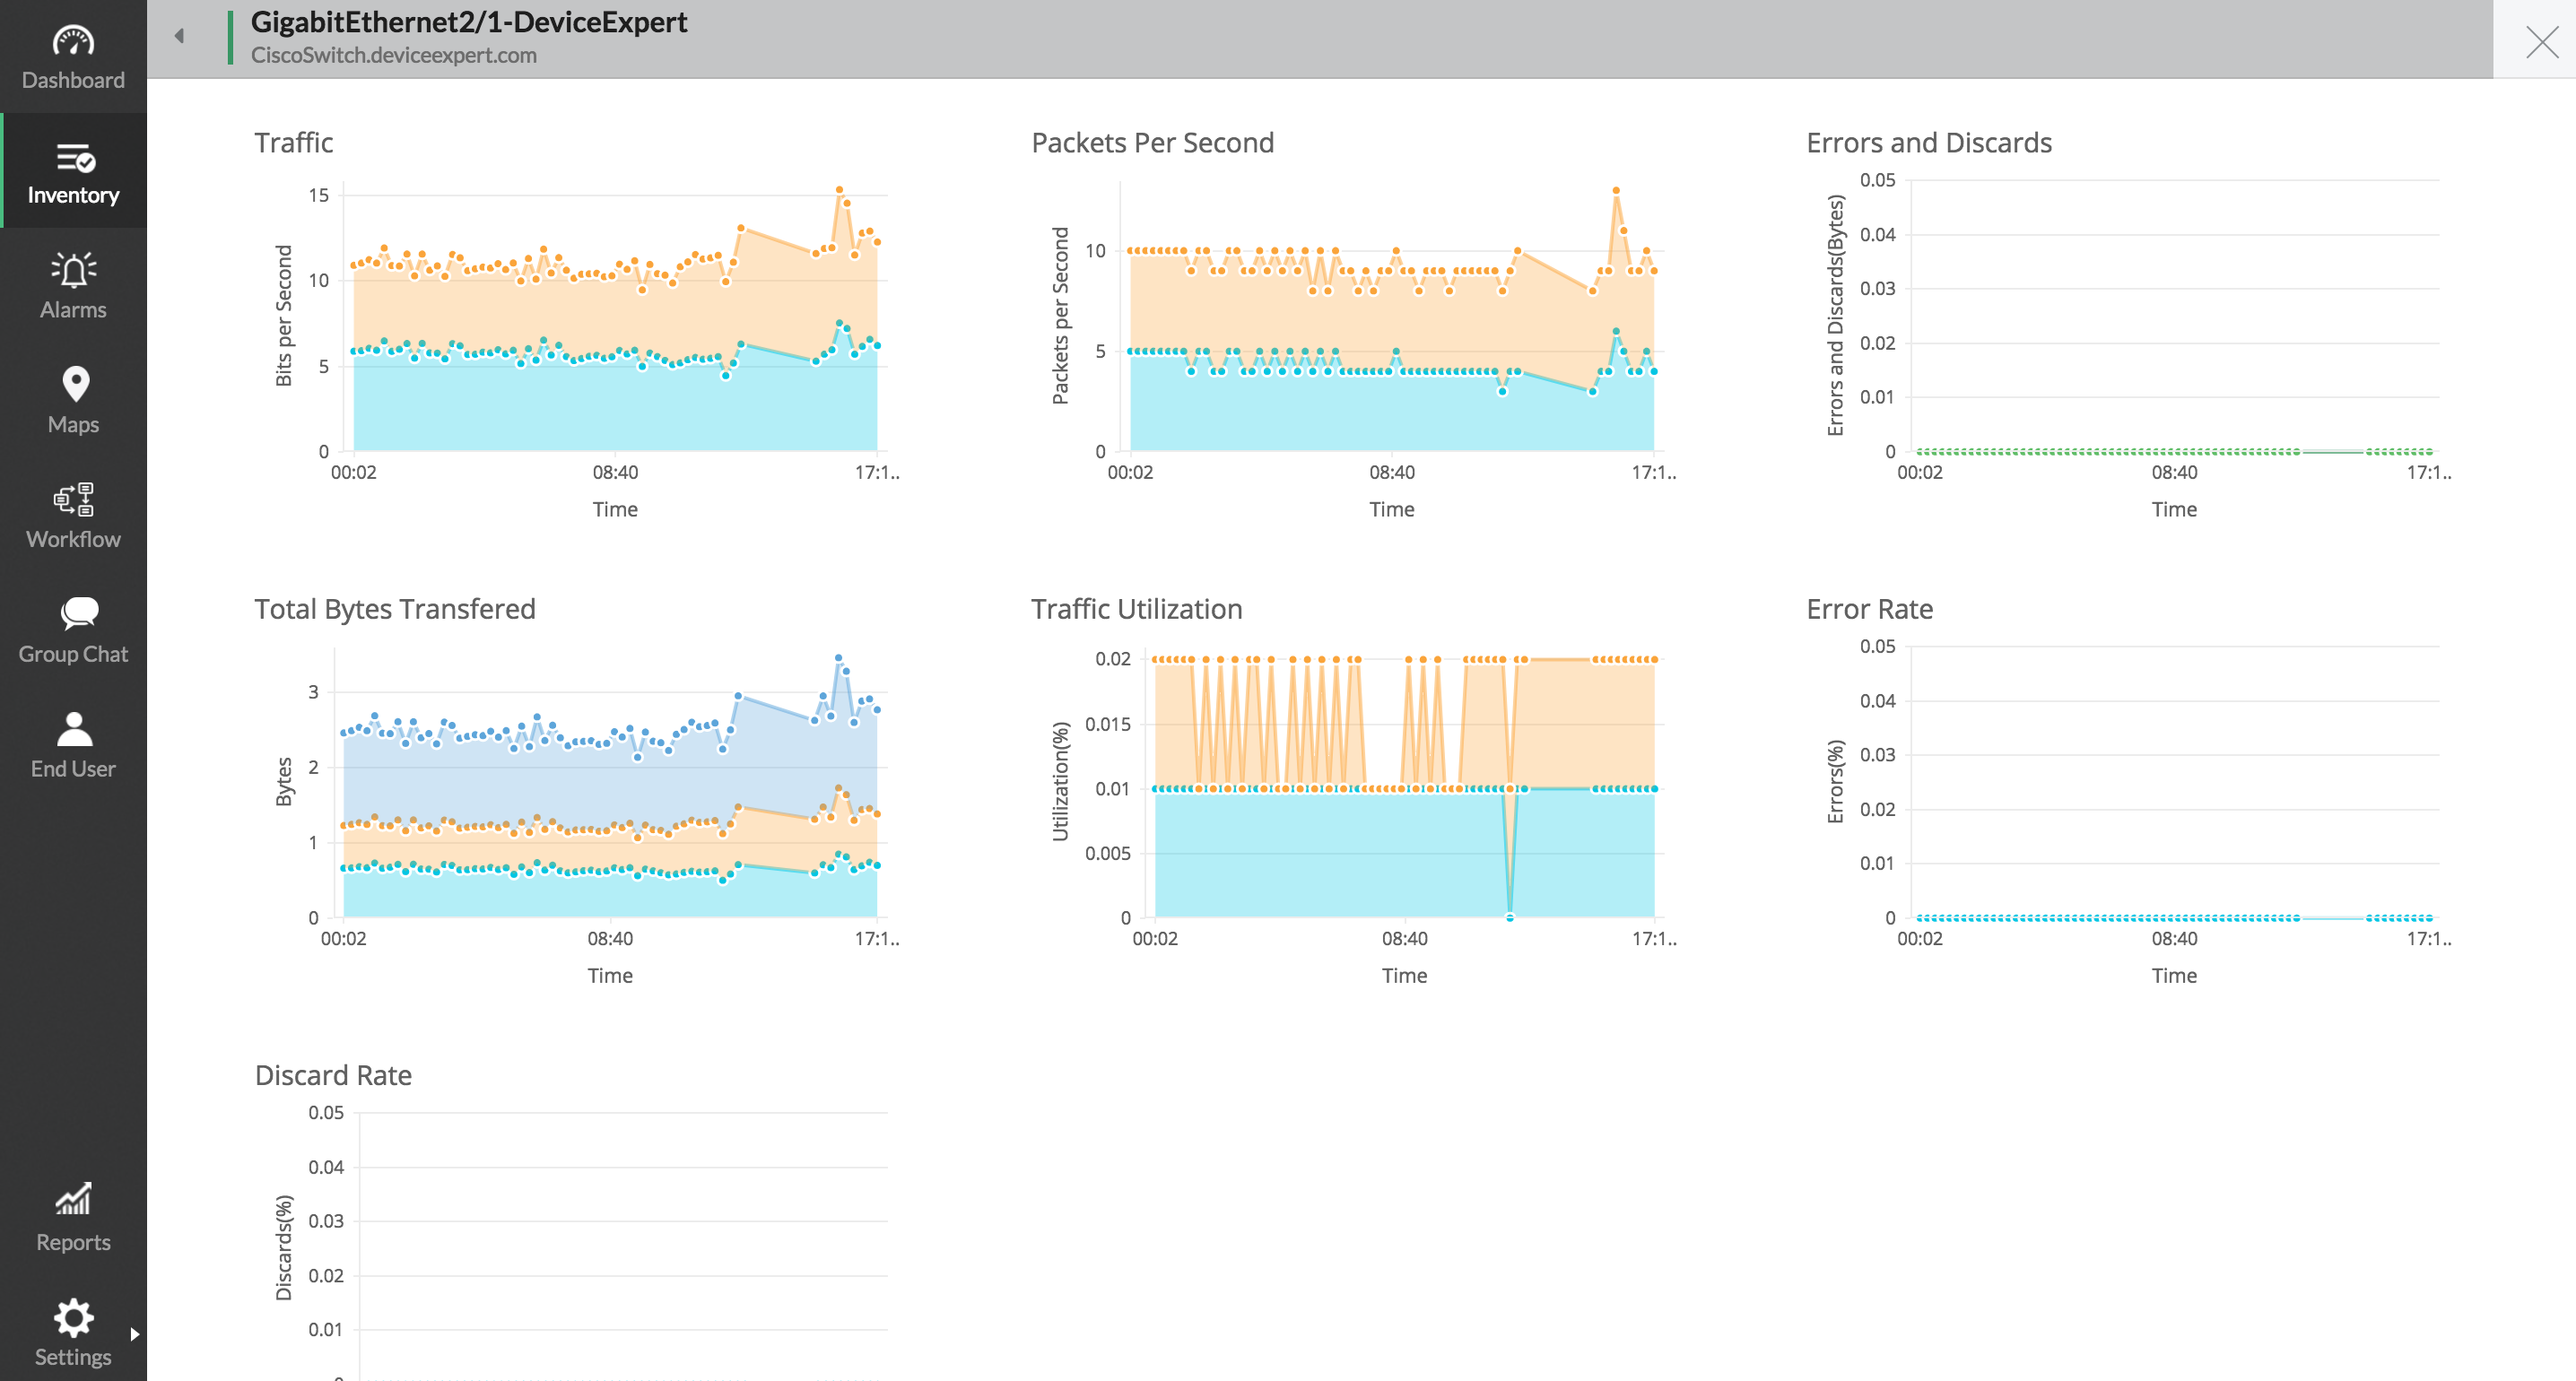Click the Traffic chart peak orange point
Image resolution: width=2576 pixels, height=1381 pixels.
tap(839, 189)
